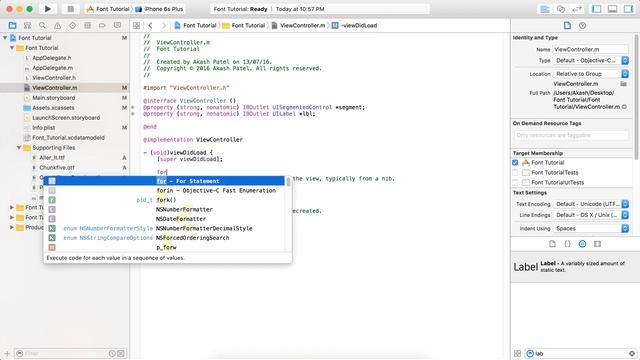Open the Find navigator search icon

tap(42, 25)
